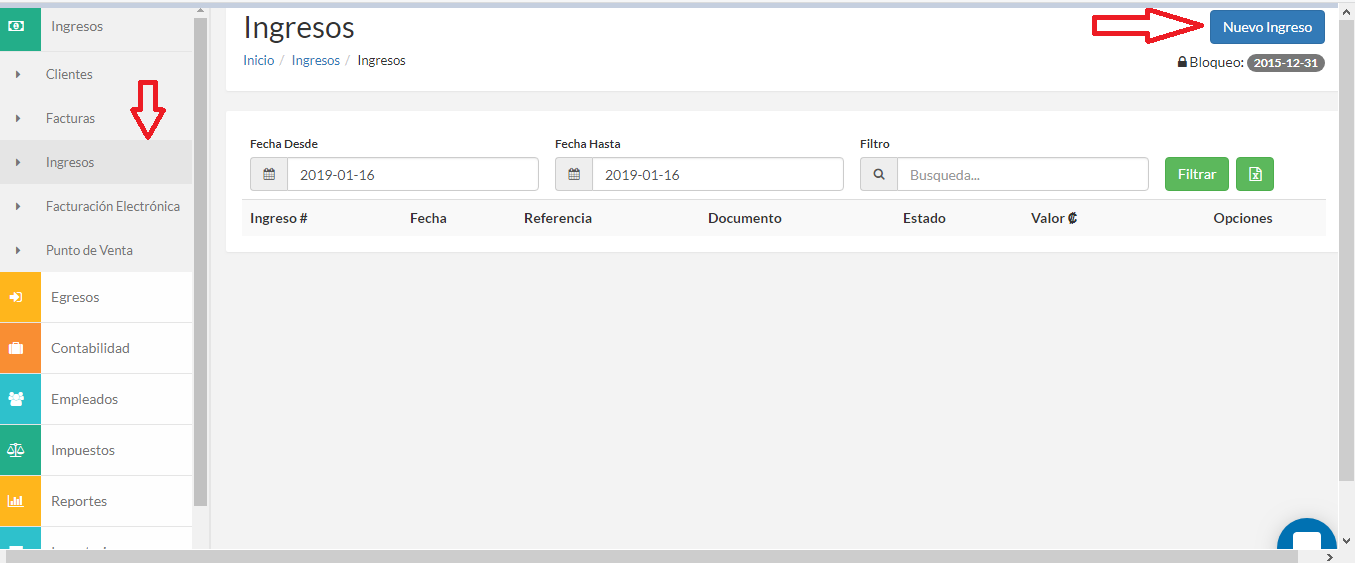Select Ingresos submenu item in sidebar
This screenshot has width=1355, height=563.
[x=70, y=162]
